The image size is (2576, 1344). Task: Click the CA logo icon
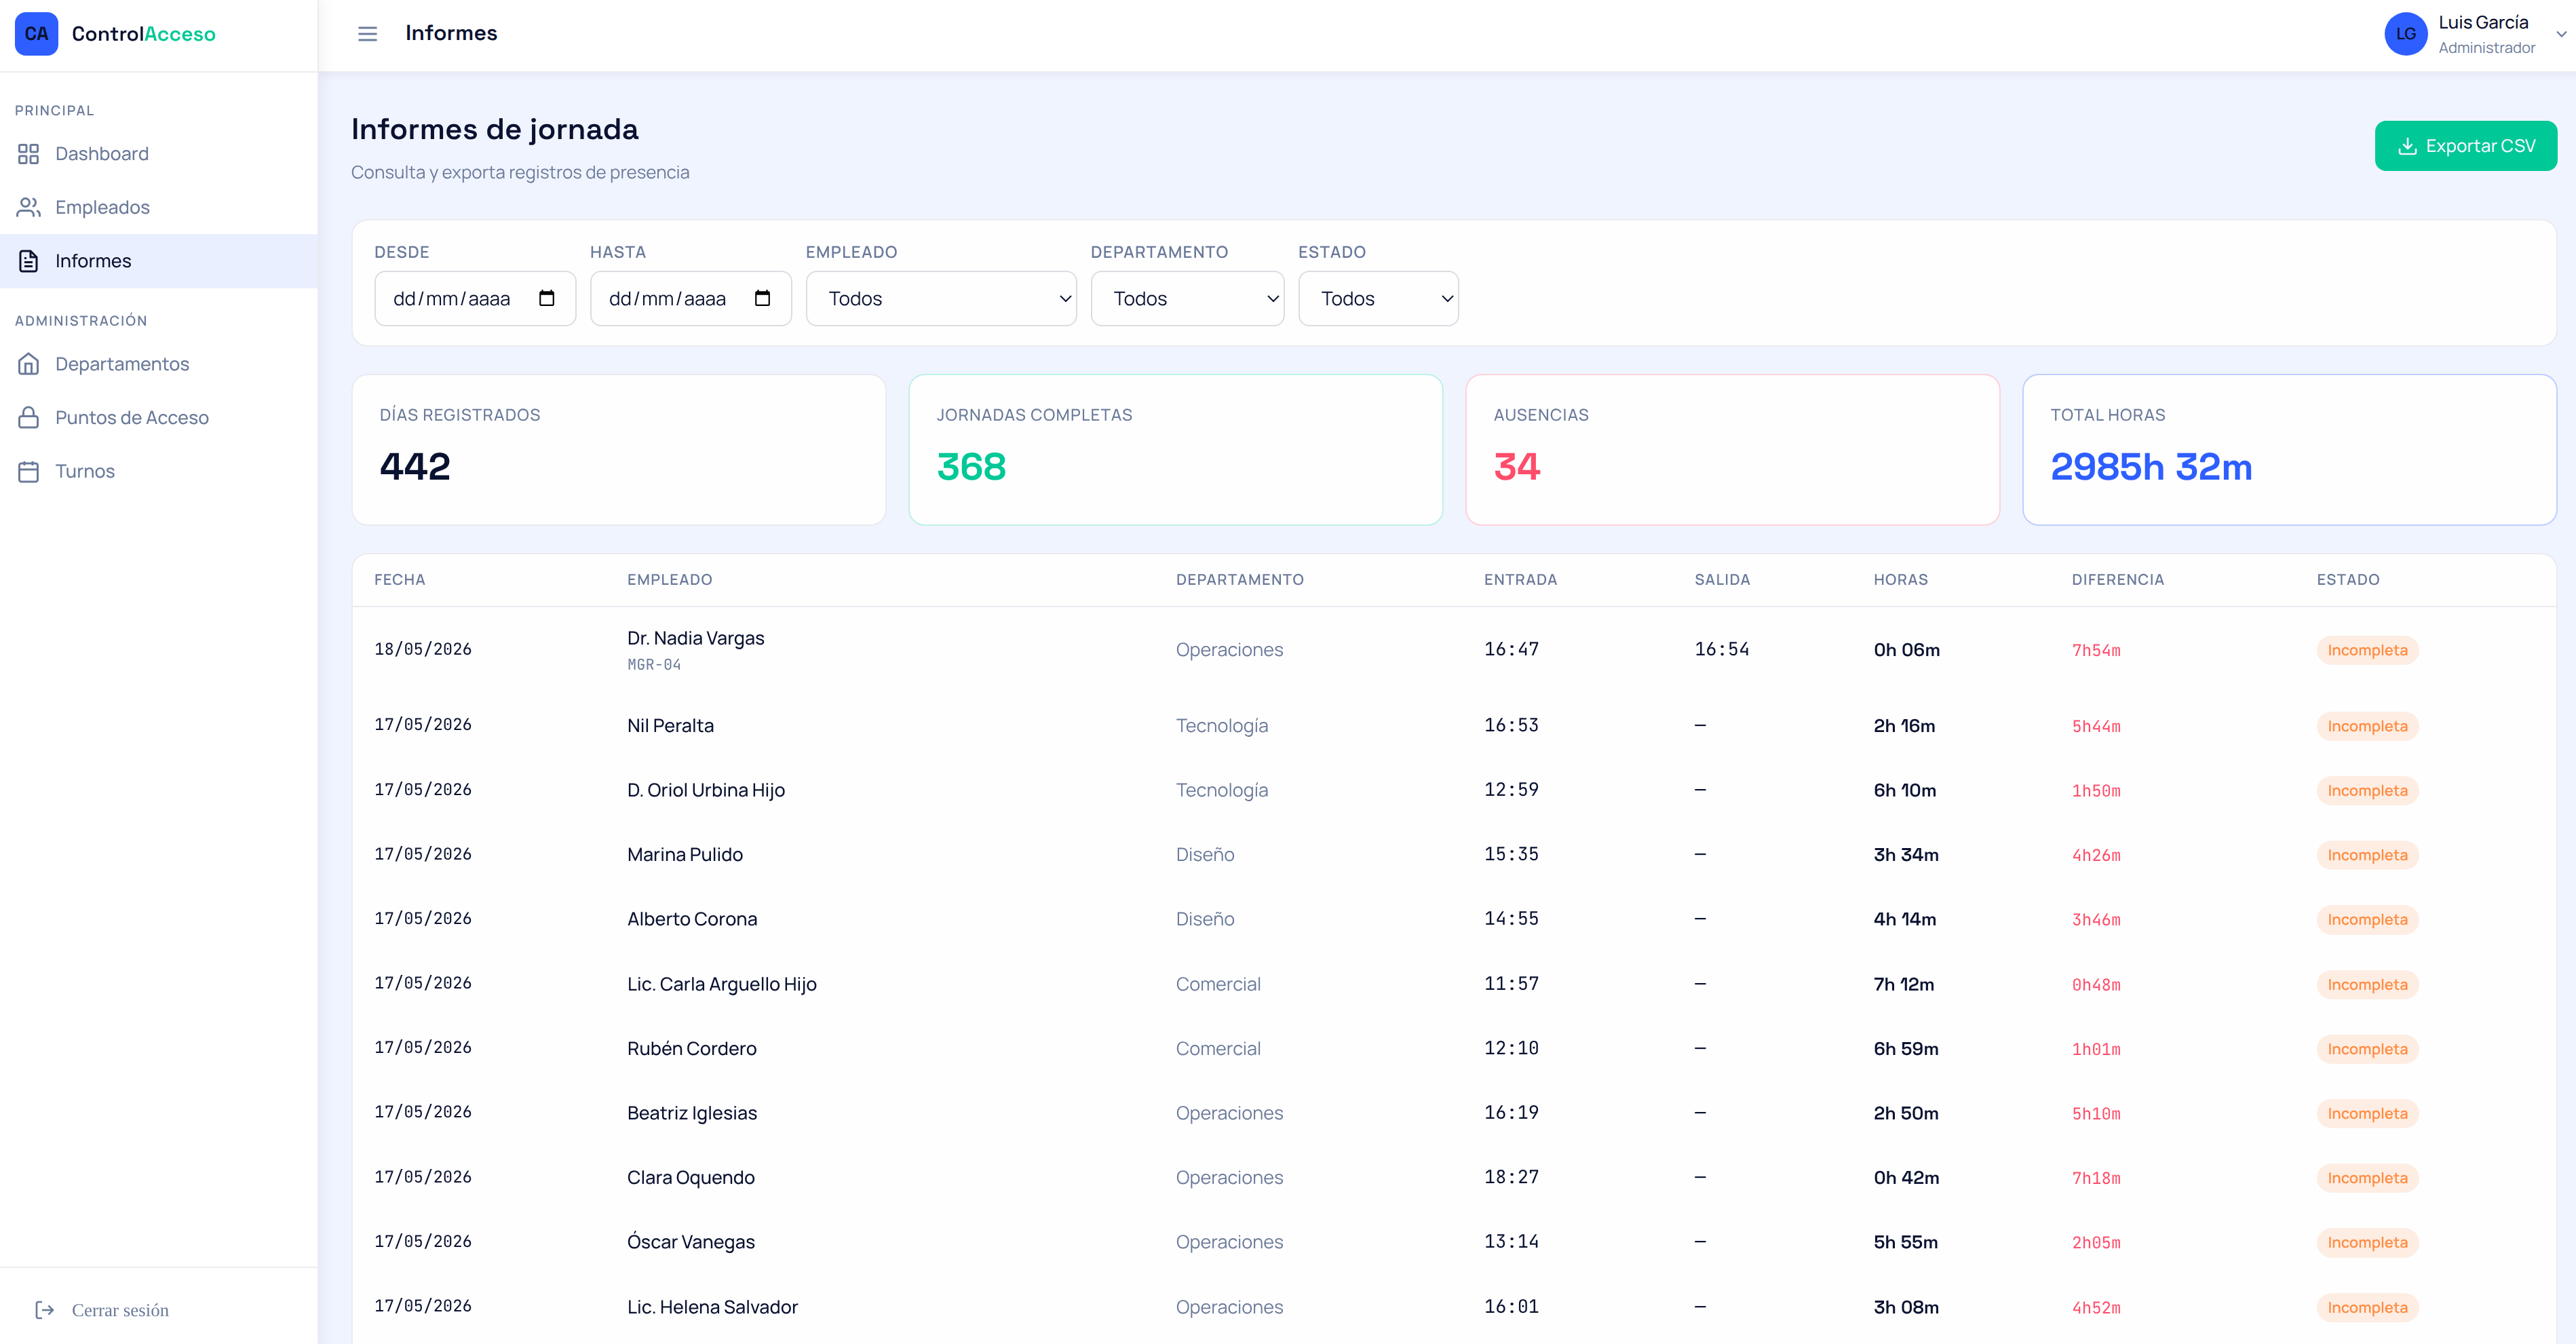tap(36, 34)
